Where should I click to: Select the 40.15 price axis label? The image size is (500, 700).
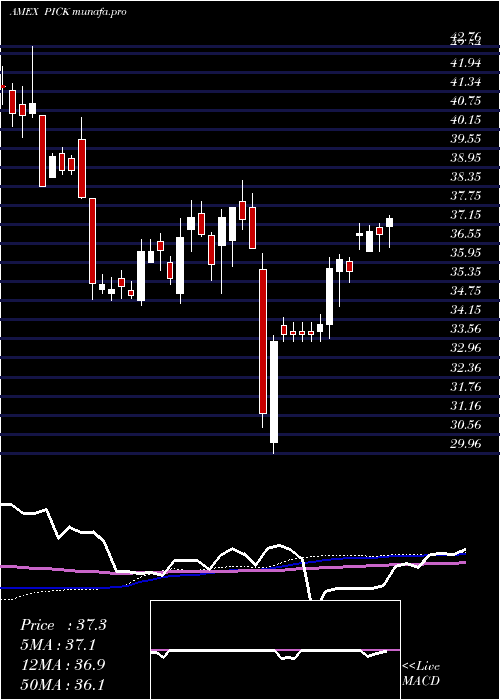(x=466, y=120)
